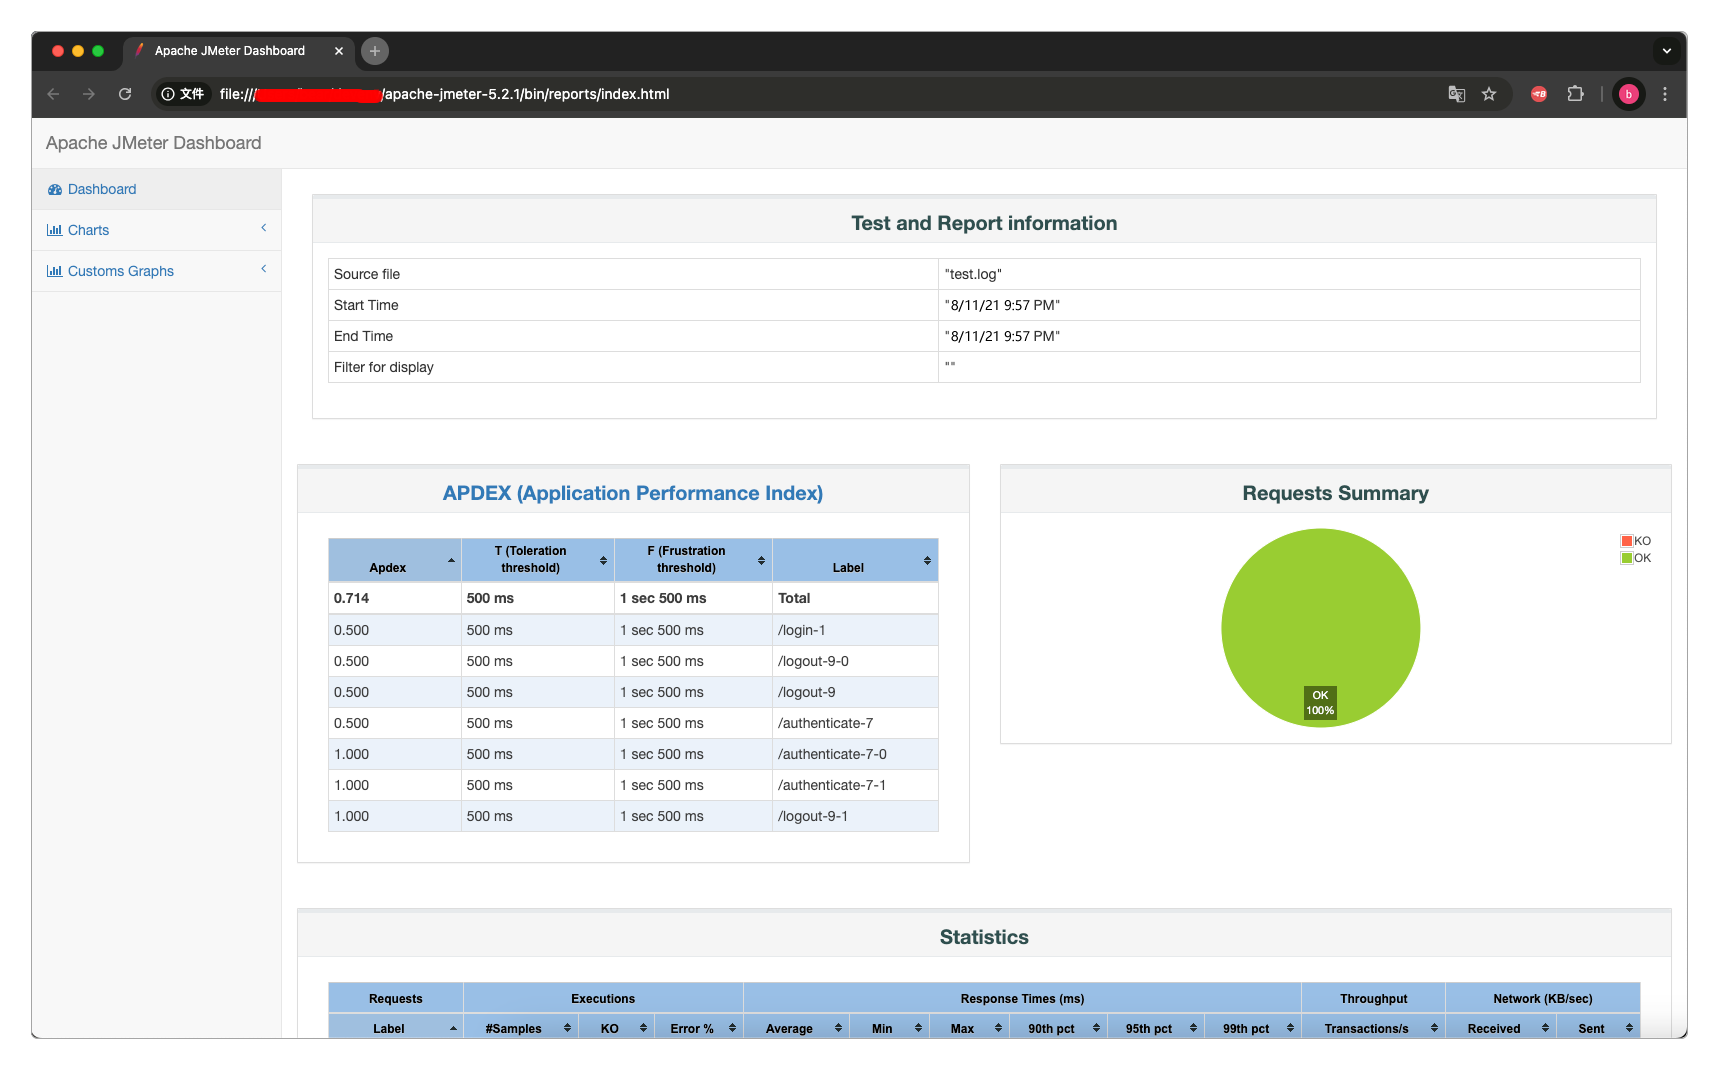
Task: Click the OK 100% pie label
Action: coord(1320,702)
